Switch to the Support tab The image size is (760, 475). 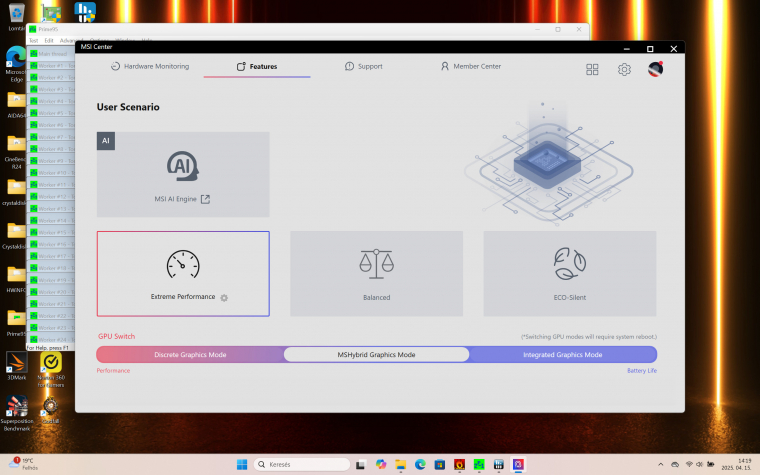click(364, 66)
